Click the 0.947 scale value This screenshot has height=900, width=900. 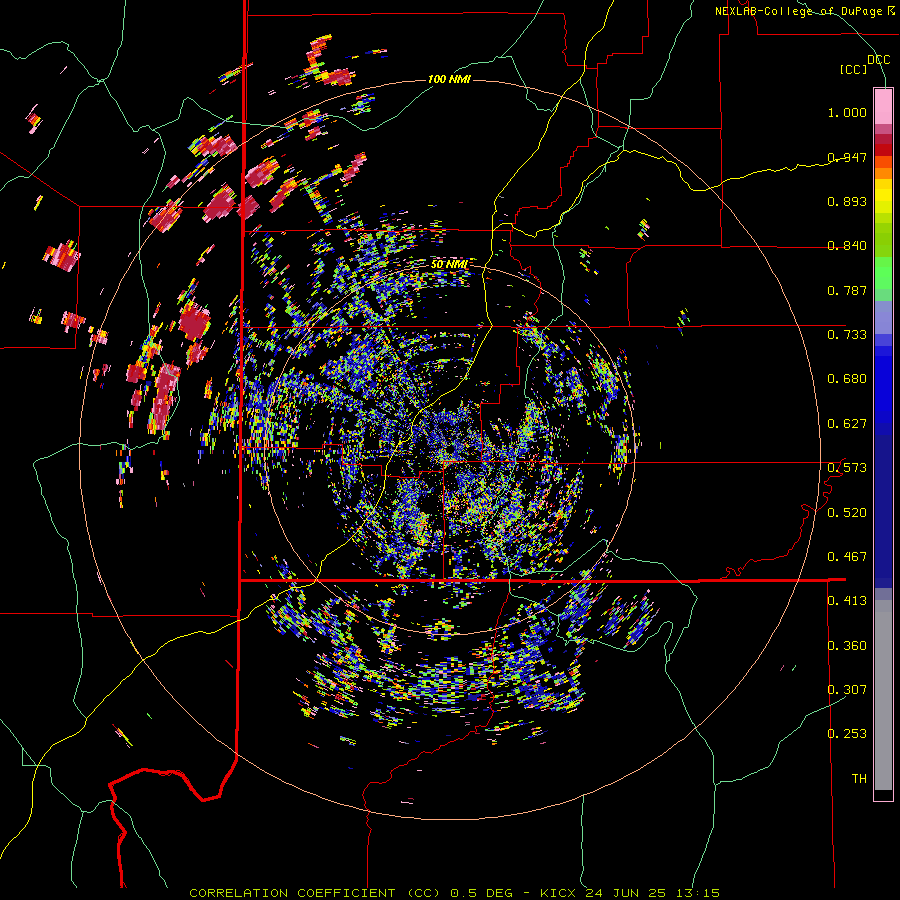(847, 157)
